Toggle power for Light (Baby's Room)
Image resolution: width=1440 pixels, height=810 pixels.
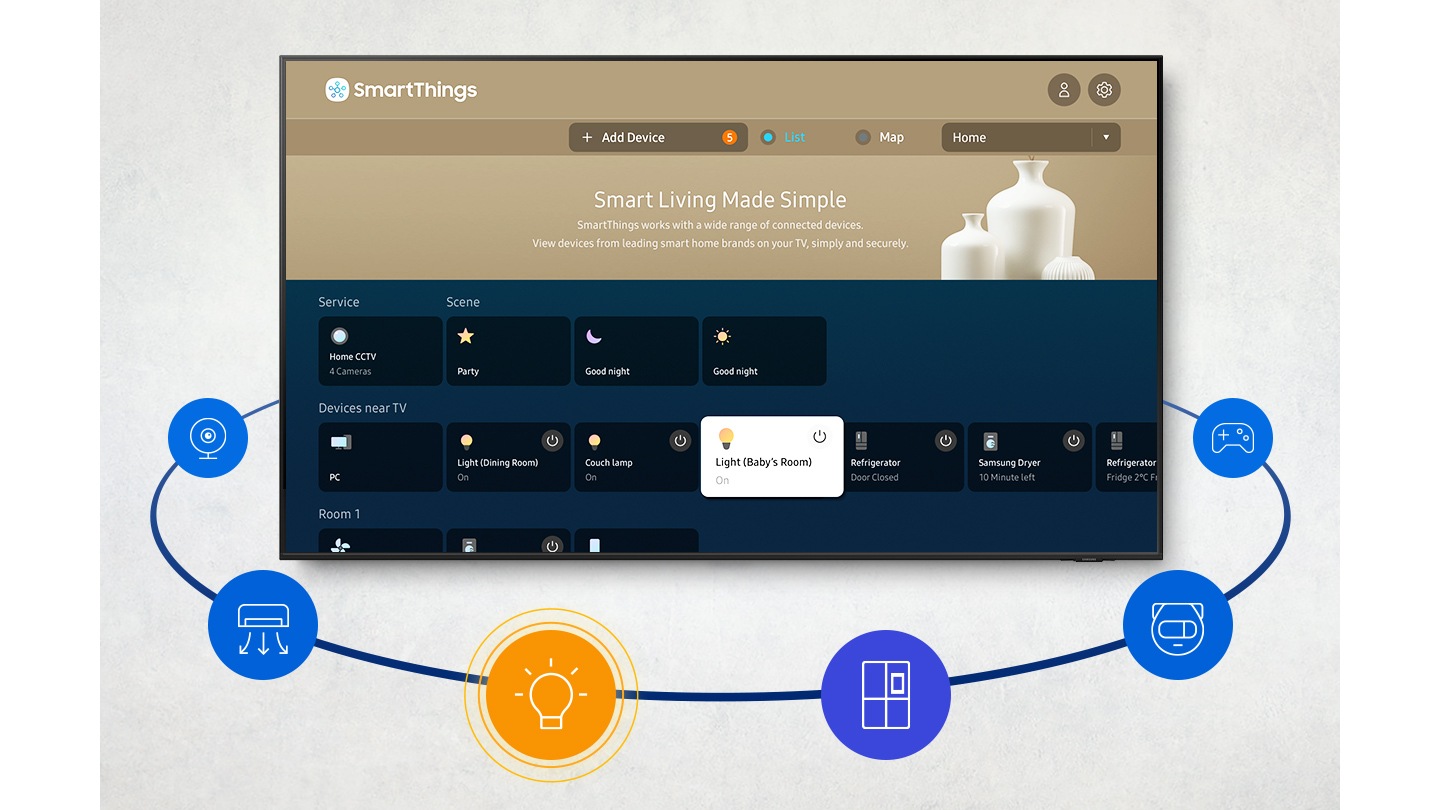click(x=820, y=437)
